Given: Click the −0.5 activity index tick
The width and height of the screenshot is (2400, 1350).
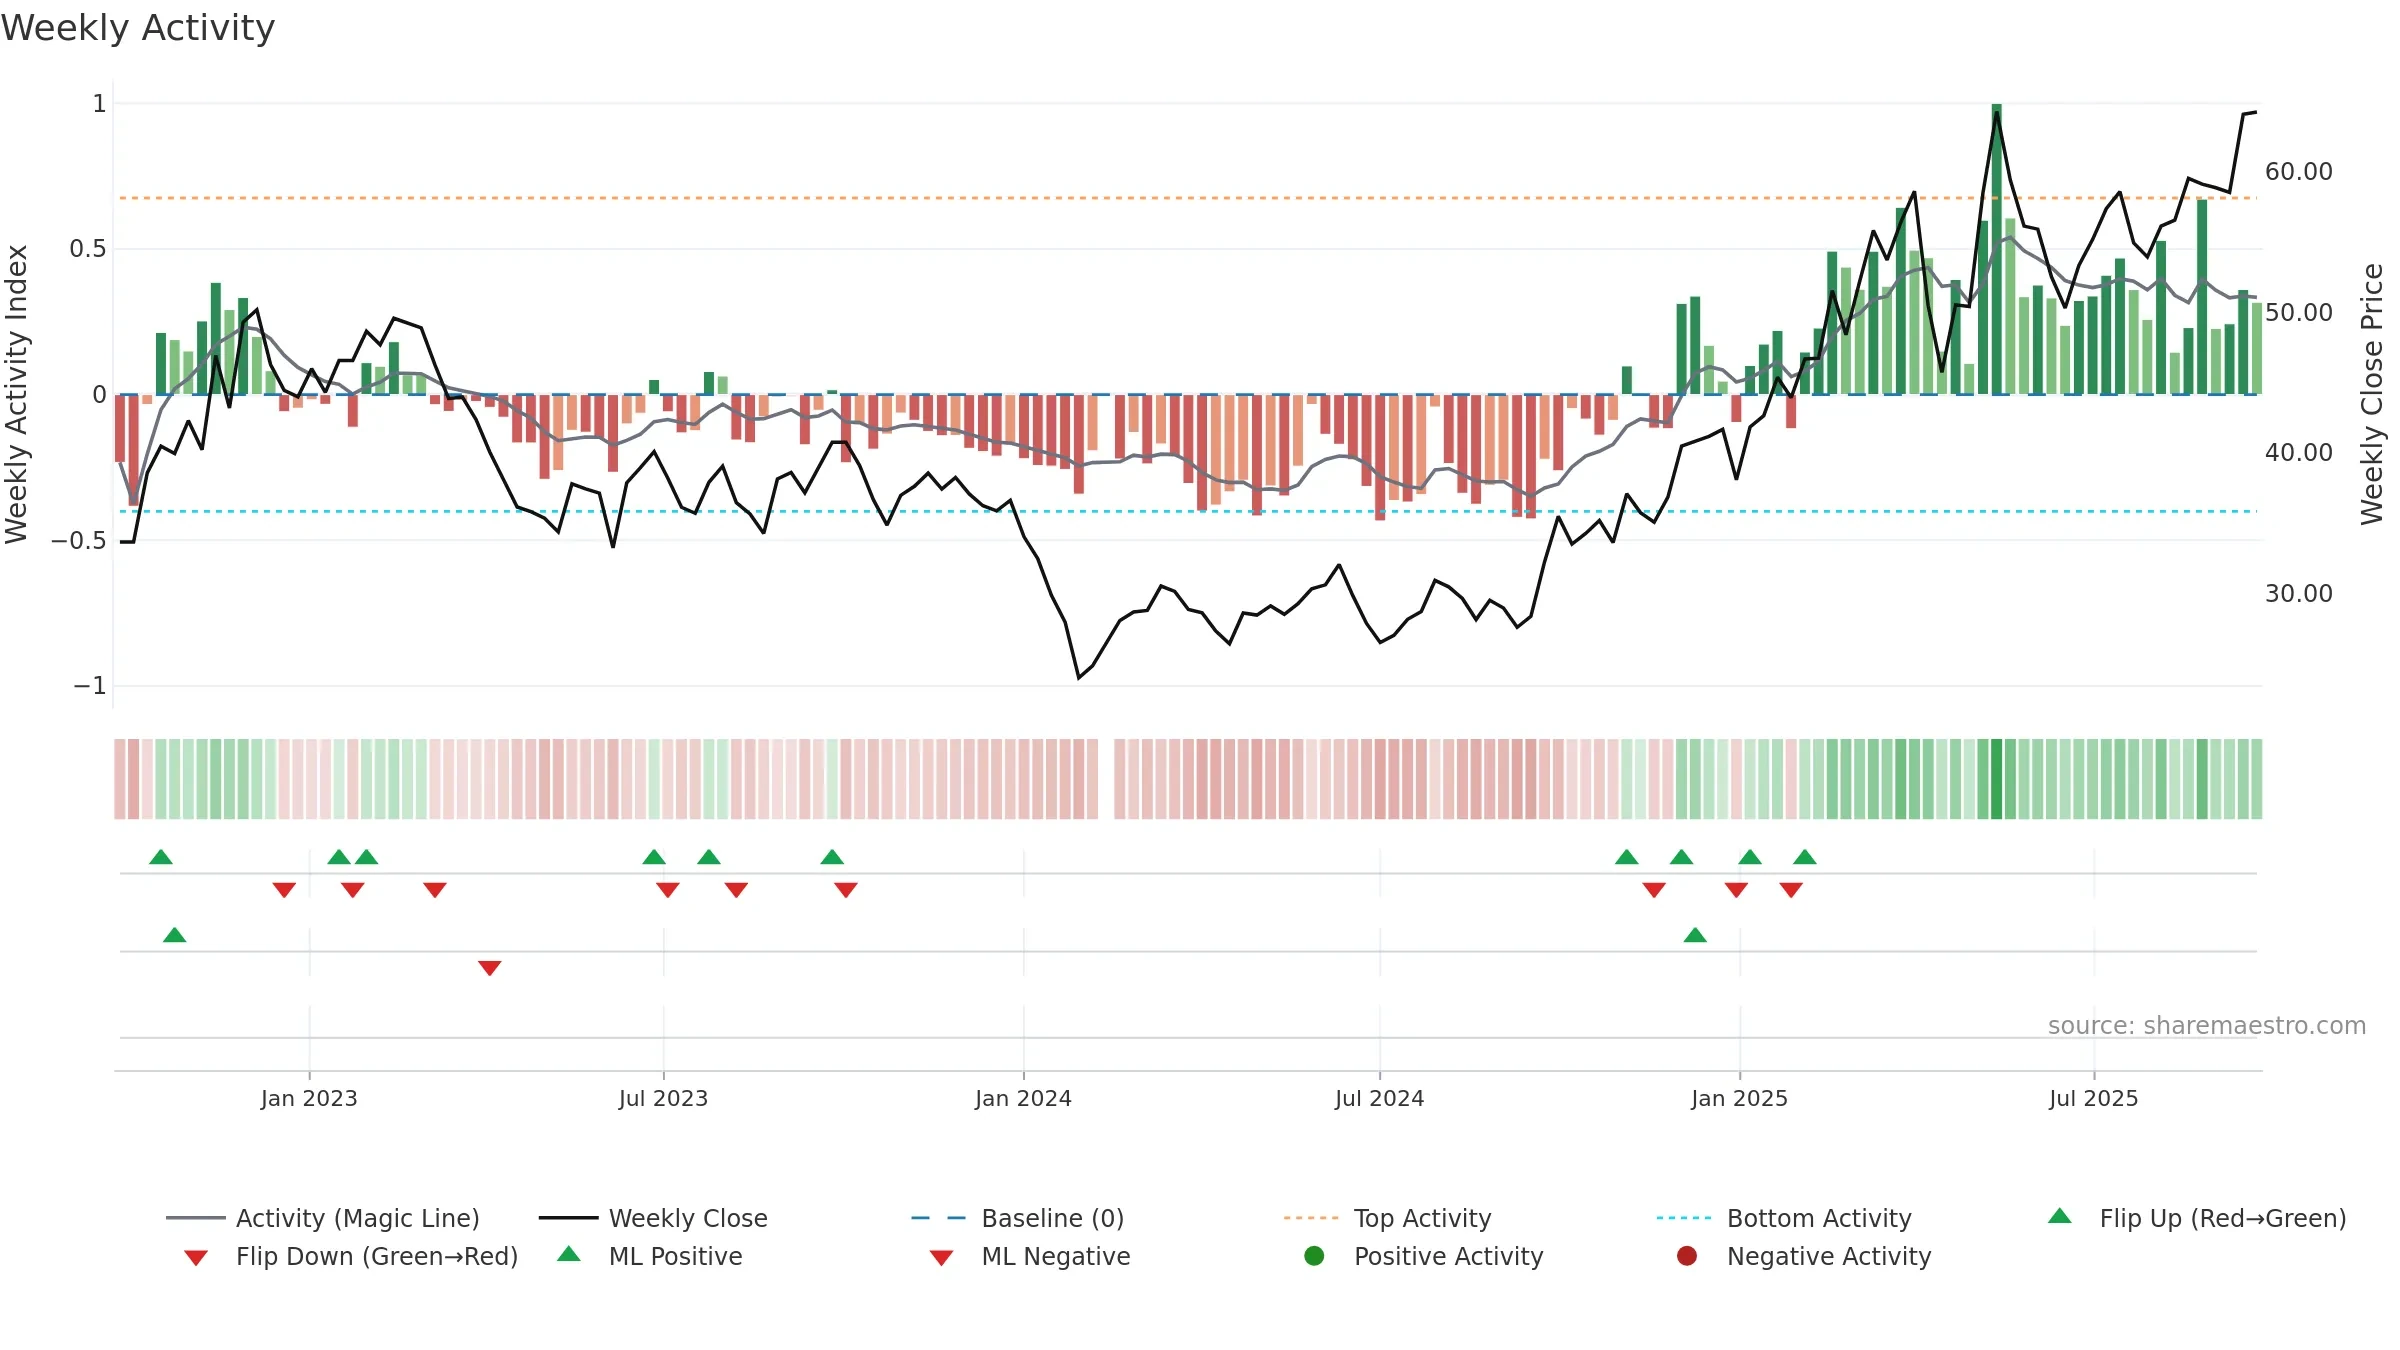Looking at the screenshot, I should (x=79, y=541).
